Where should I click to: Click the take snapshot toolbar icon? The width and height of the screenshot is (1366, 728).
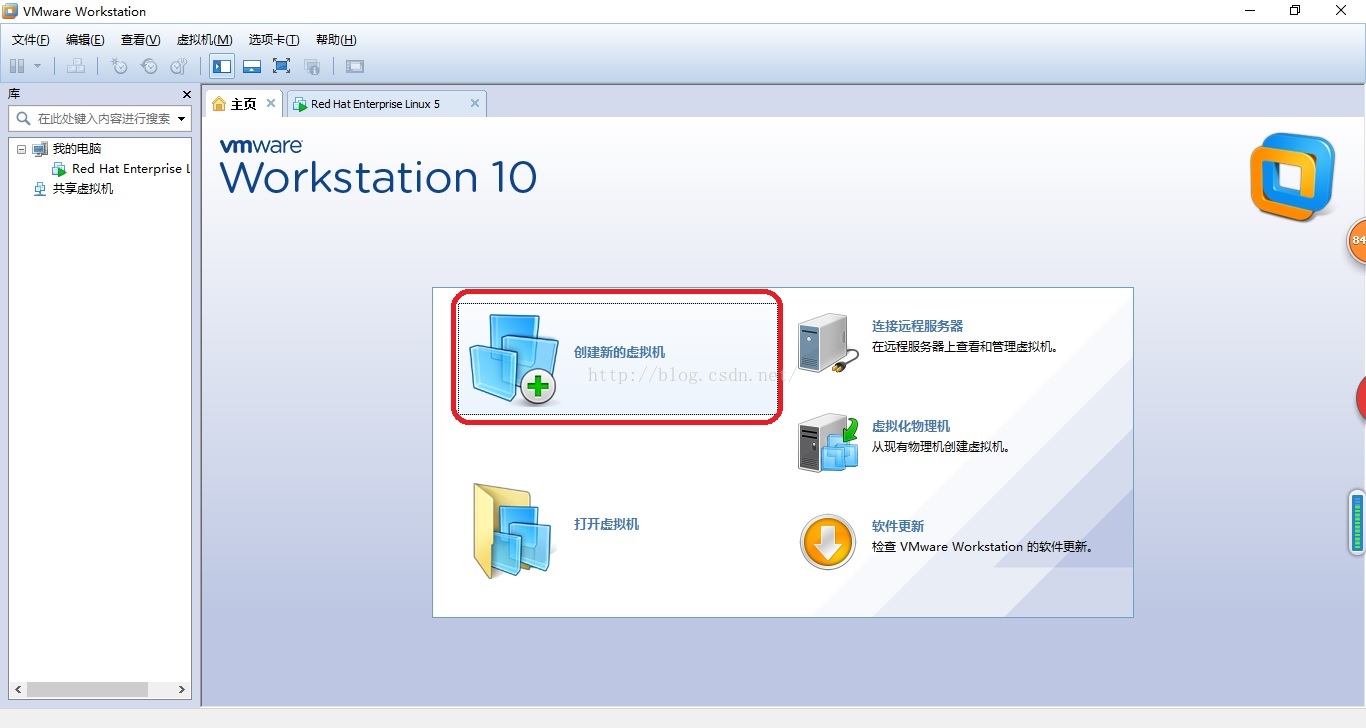point(119,66)
